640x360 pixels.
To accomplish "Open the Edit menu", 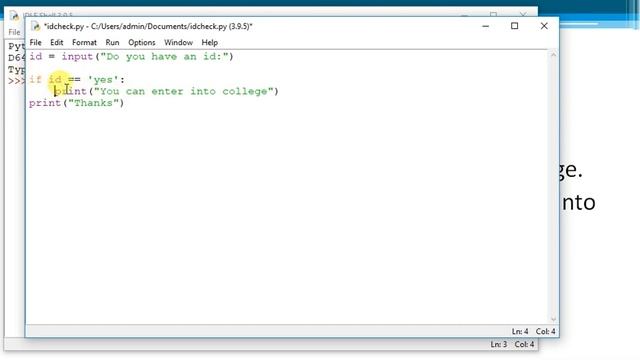I will click(x=56, y=42).
